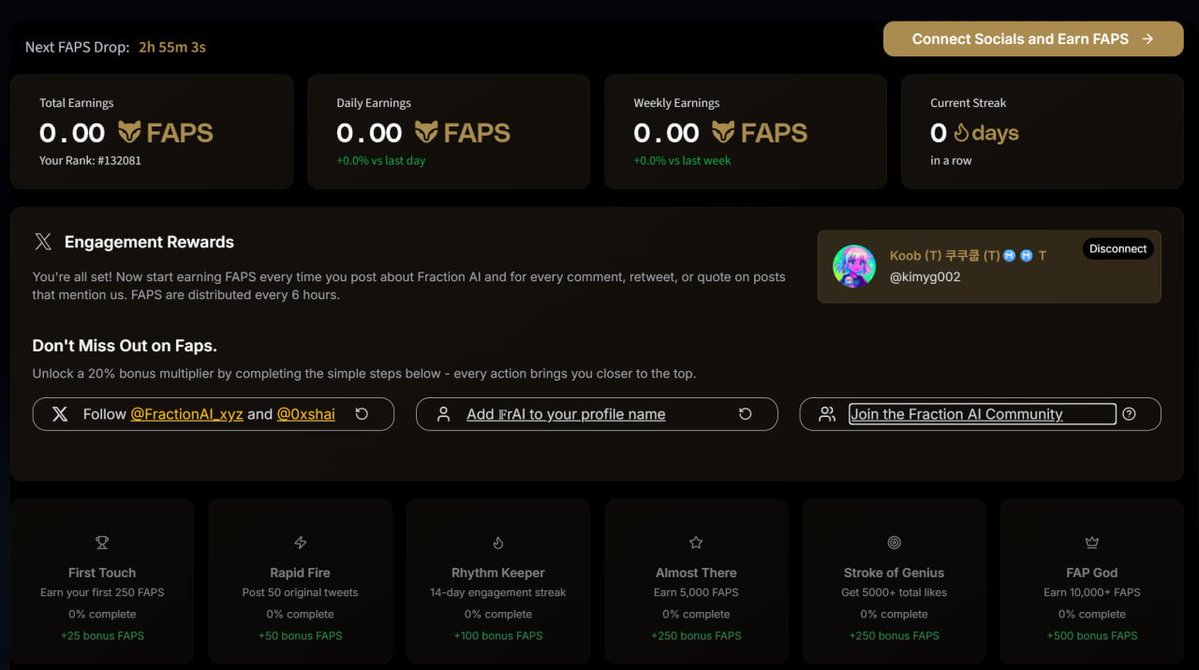Click the crown icon on FAP God card

coord(1092,542)
